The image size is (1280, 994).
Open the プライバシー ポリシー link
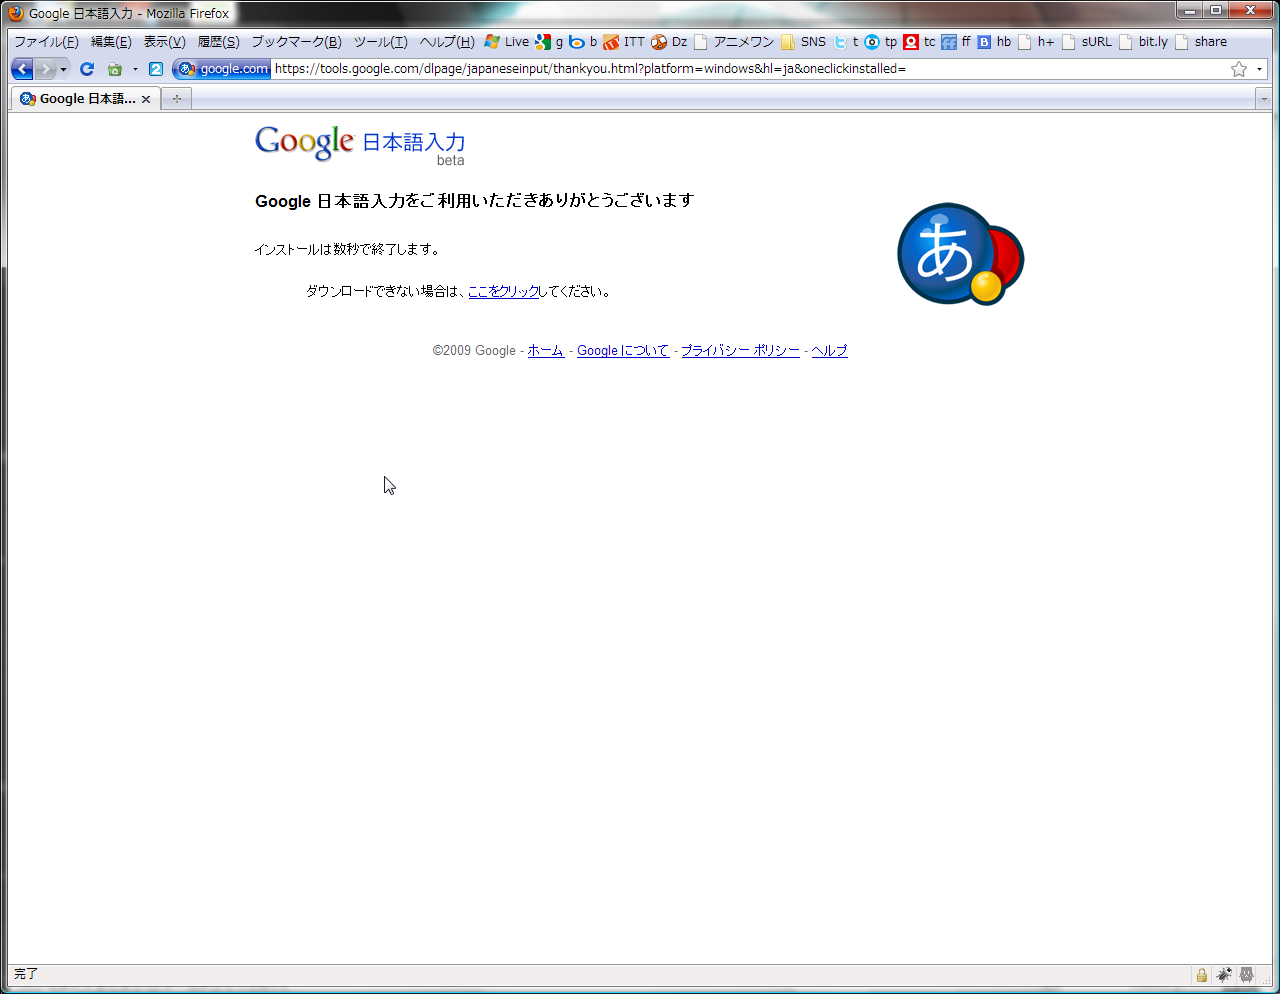pyautogui.click(x=740, y=350)
